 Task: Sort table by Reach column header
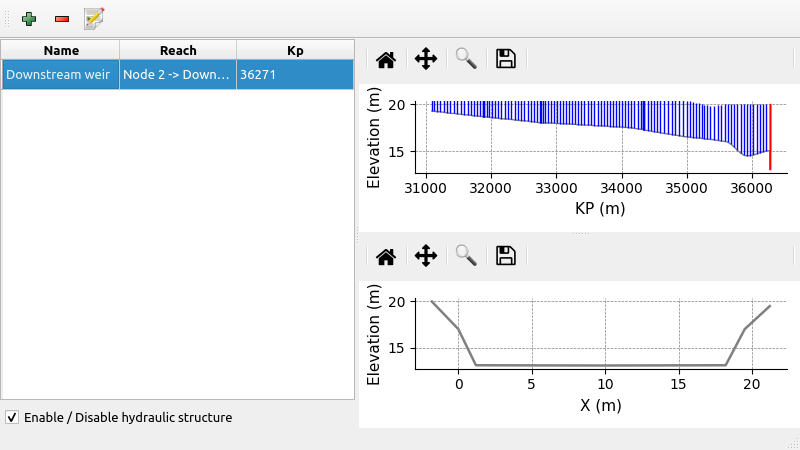pos(178,50)
